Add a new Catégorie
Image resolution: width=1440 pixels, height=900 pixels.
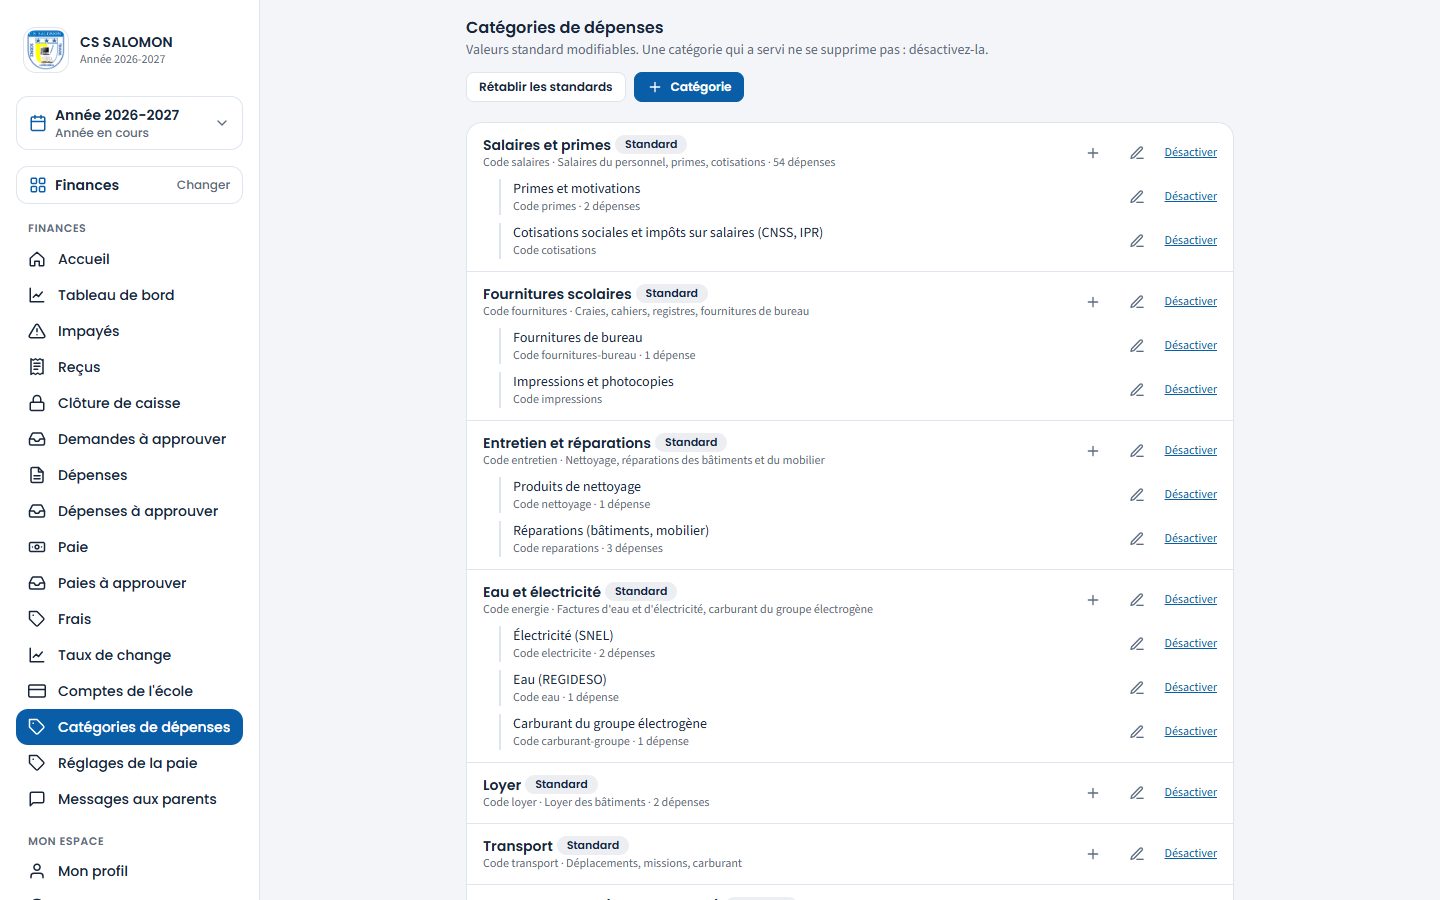(x=689, y=87)
